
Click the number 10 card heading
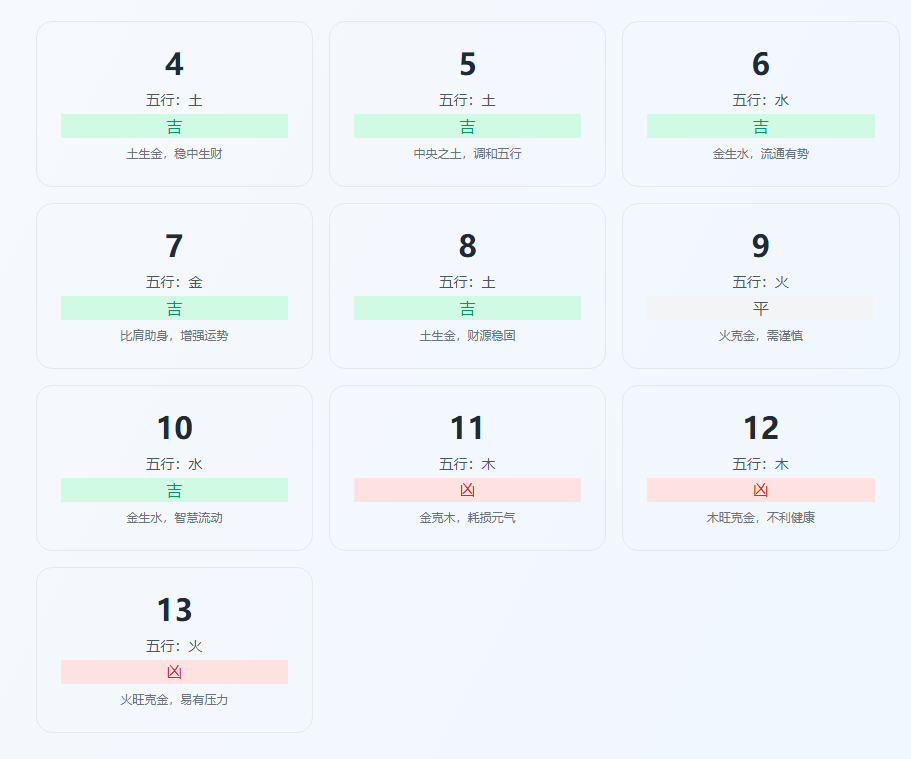[x=174, y=429]
